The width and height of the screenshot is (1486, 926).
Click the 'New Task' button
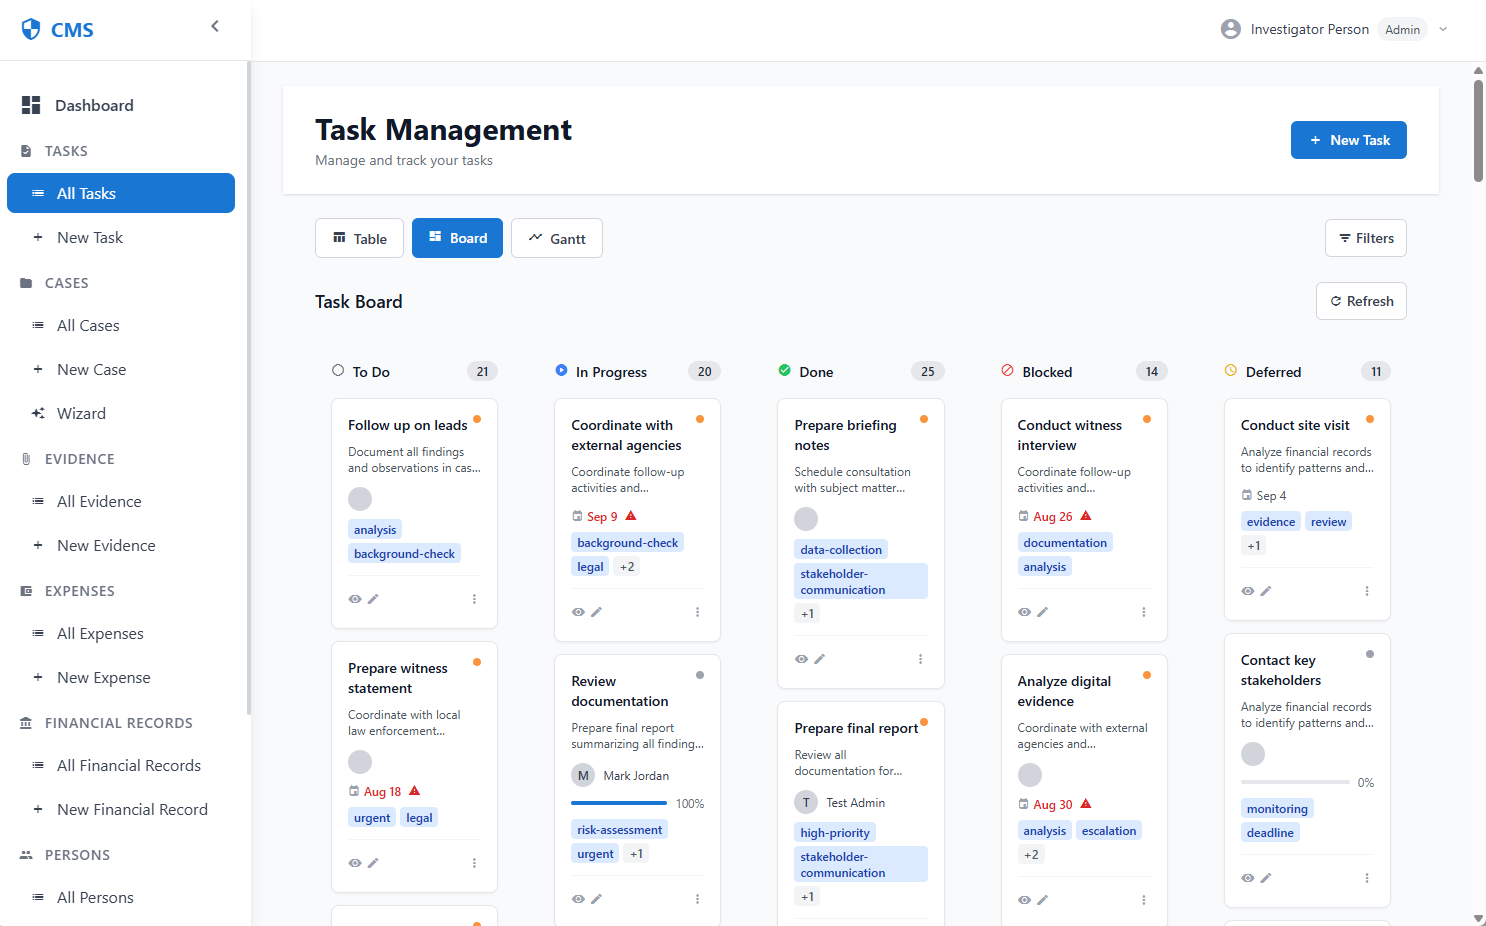[x=1348, y=140]
